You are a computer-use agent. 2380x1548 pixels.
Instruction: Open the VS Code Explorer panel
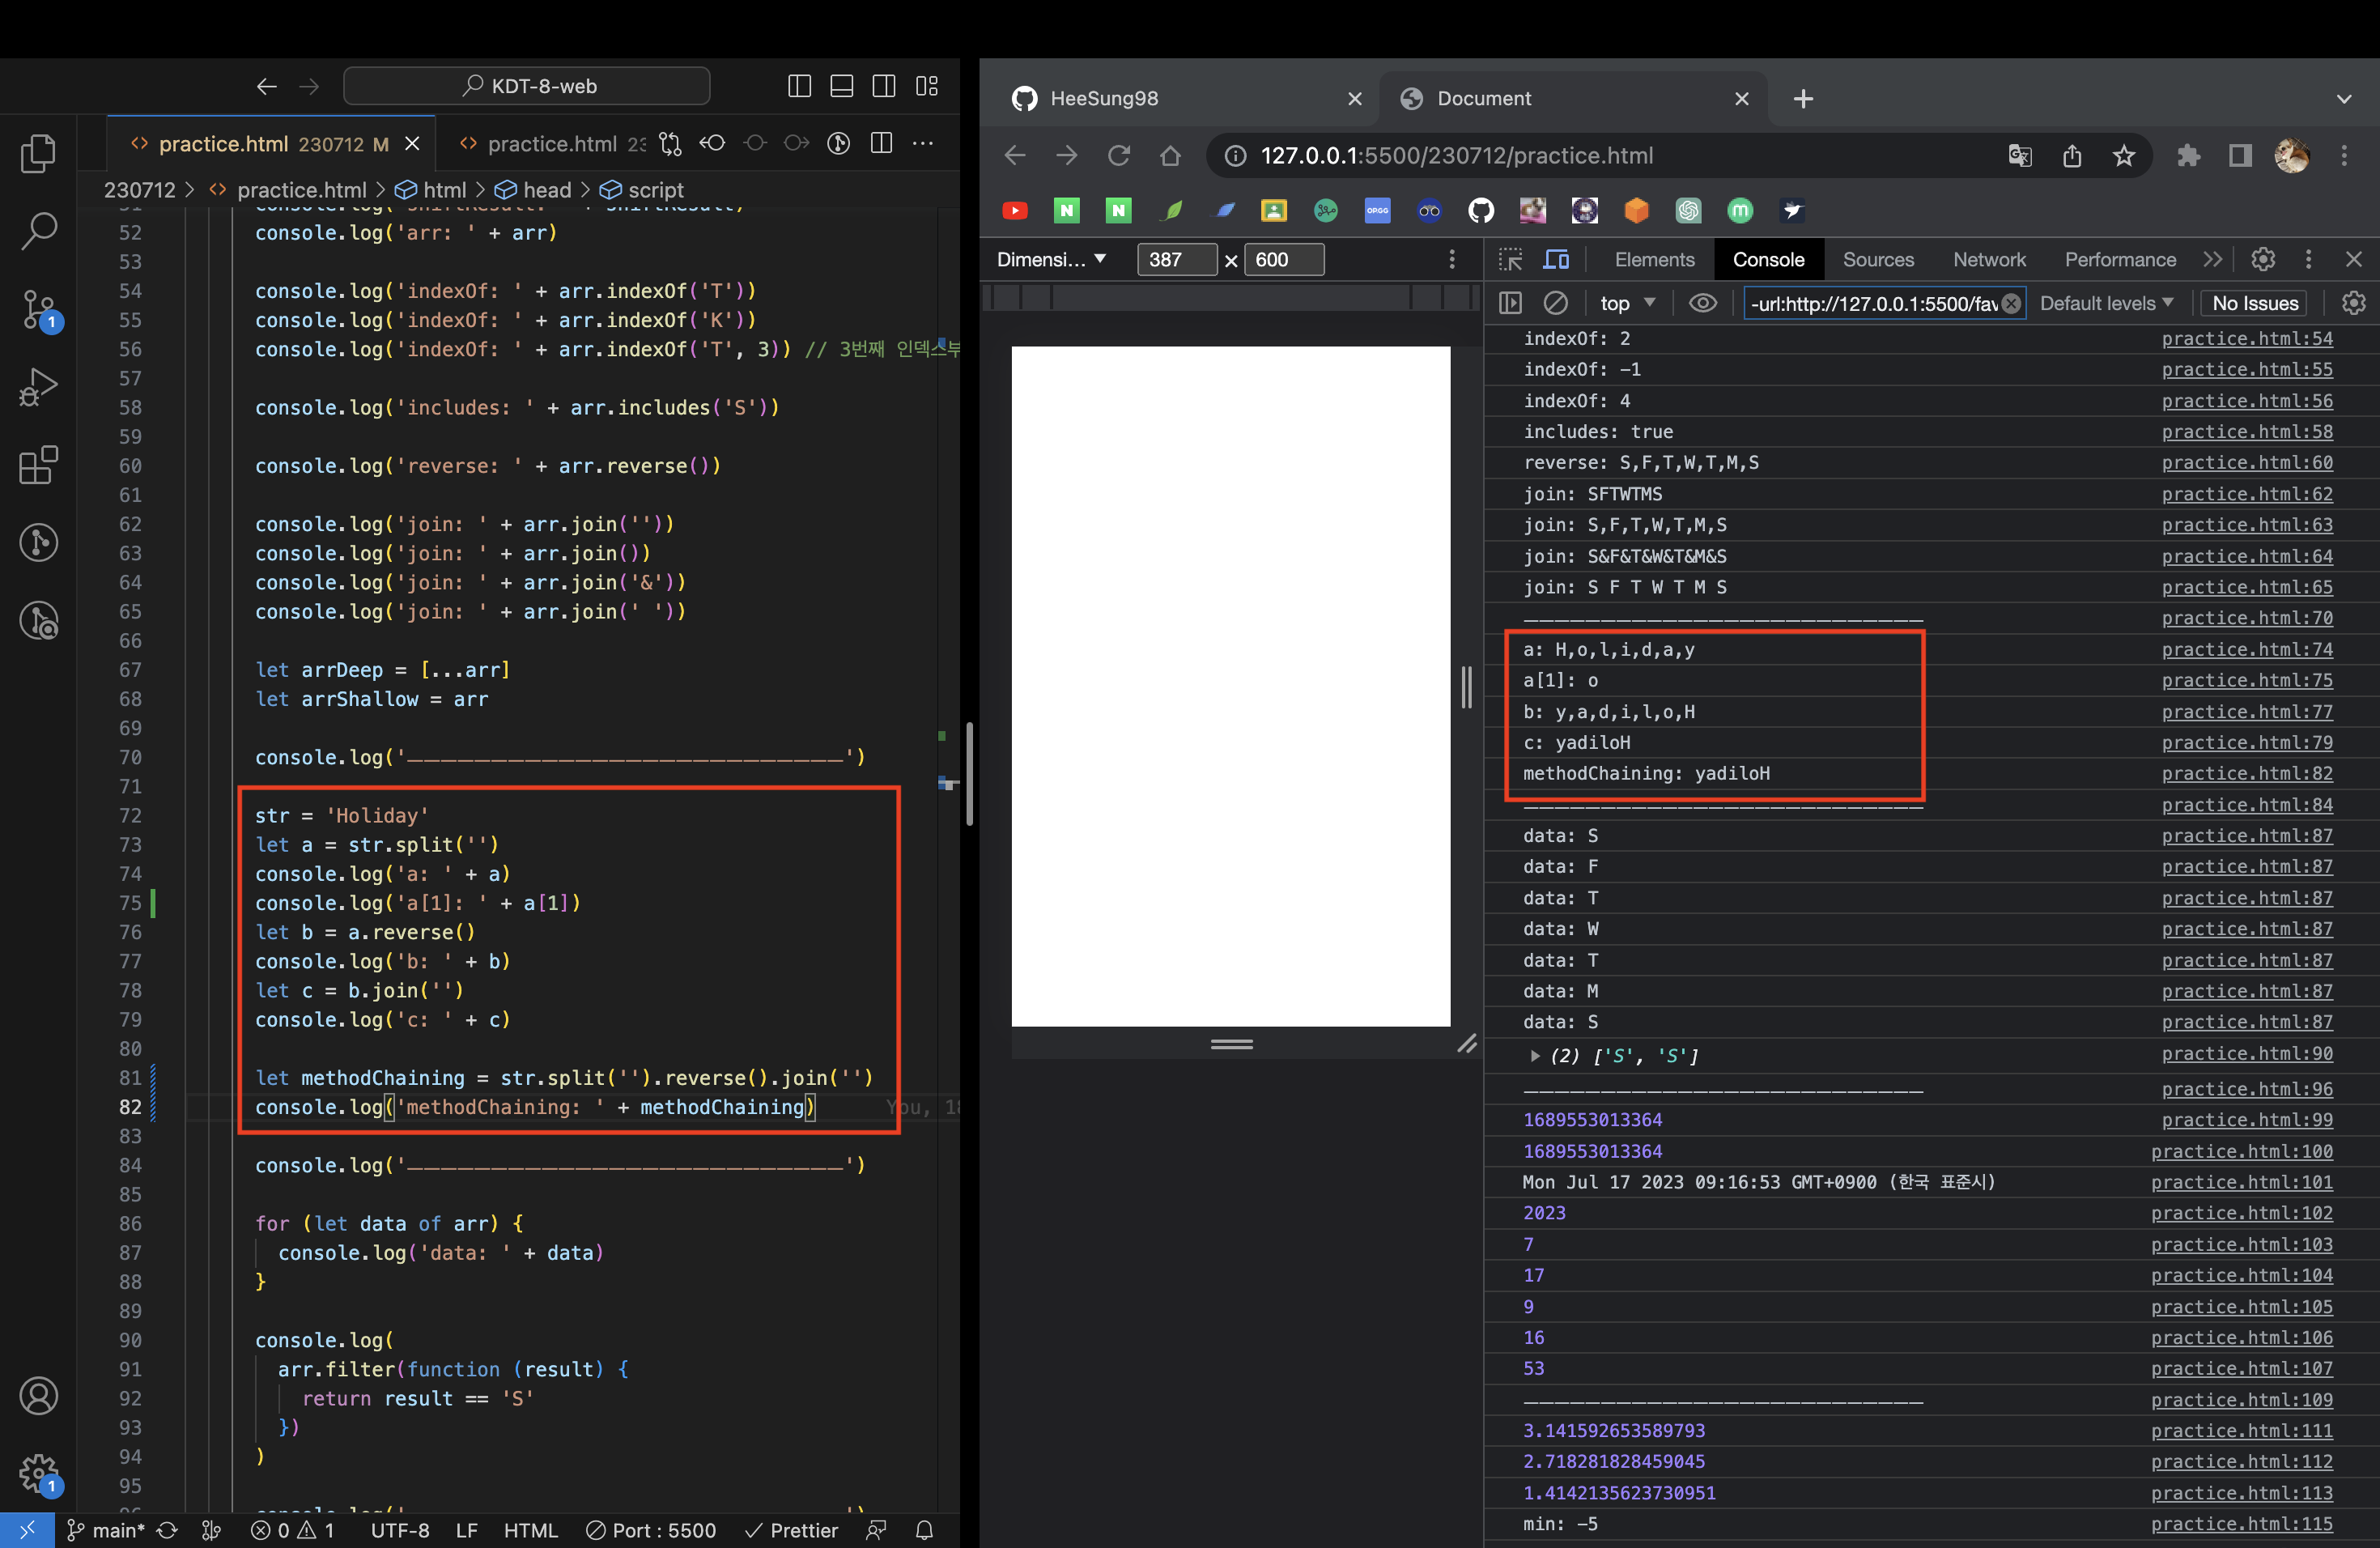coord(38,153)
